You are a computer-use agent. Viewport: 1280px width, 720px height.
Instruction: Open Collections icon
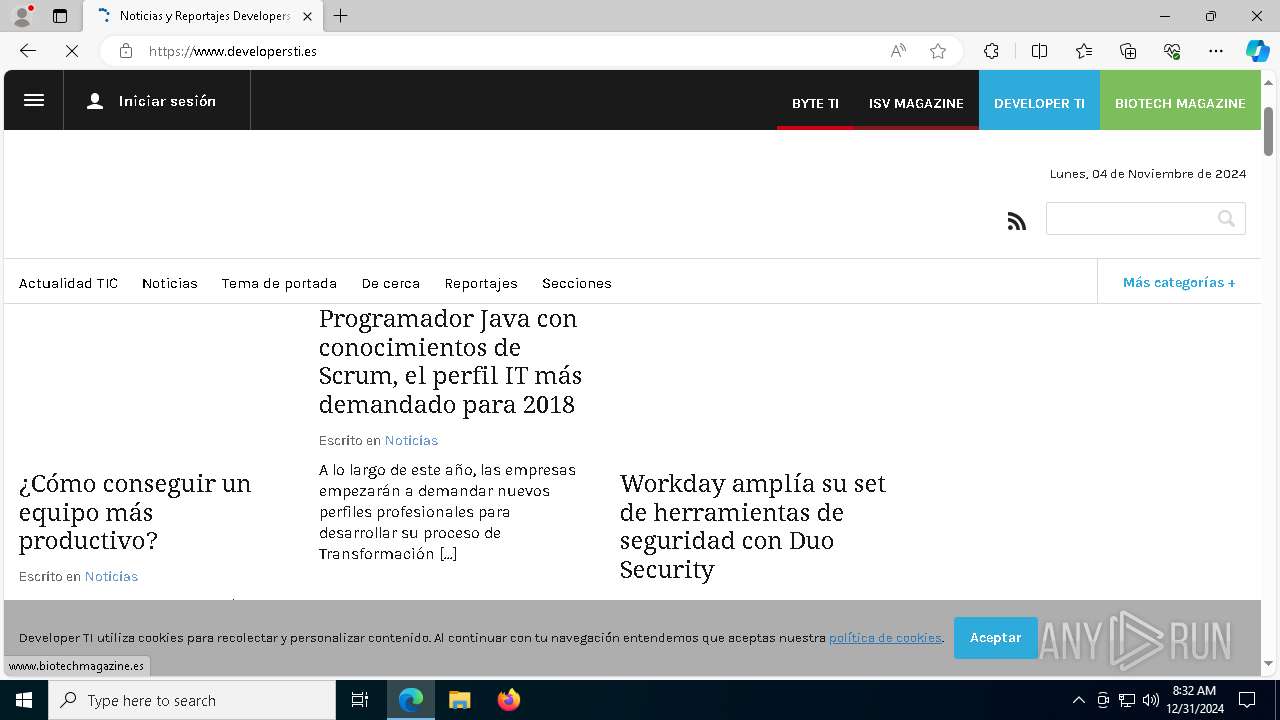pyautogui.click(x=1128, y=51)
